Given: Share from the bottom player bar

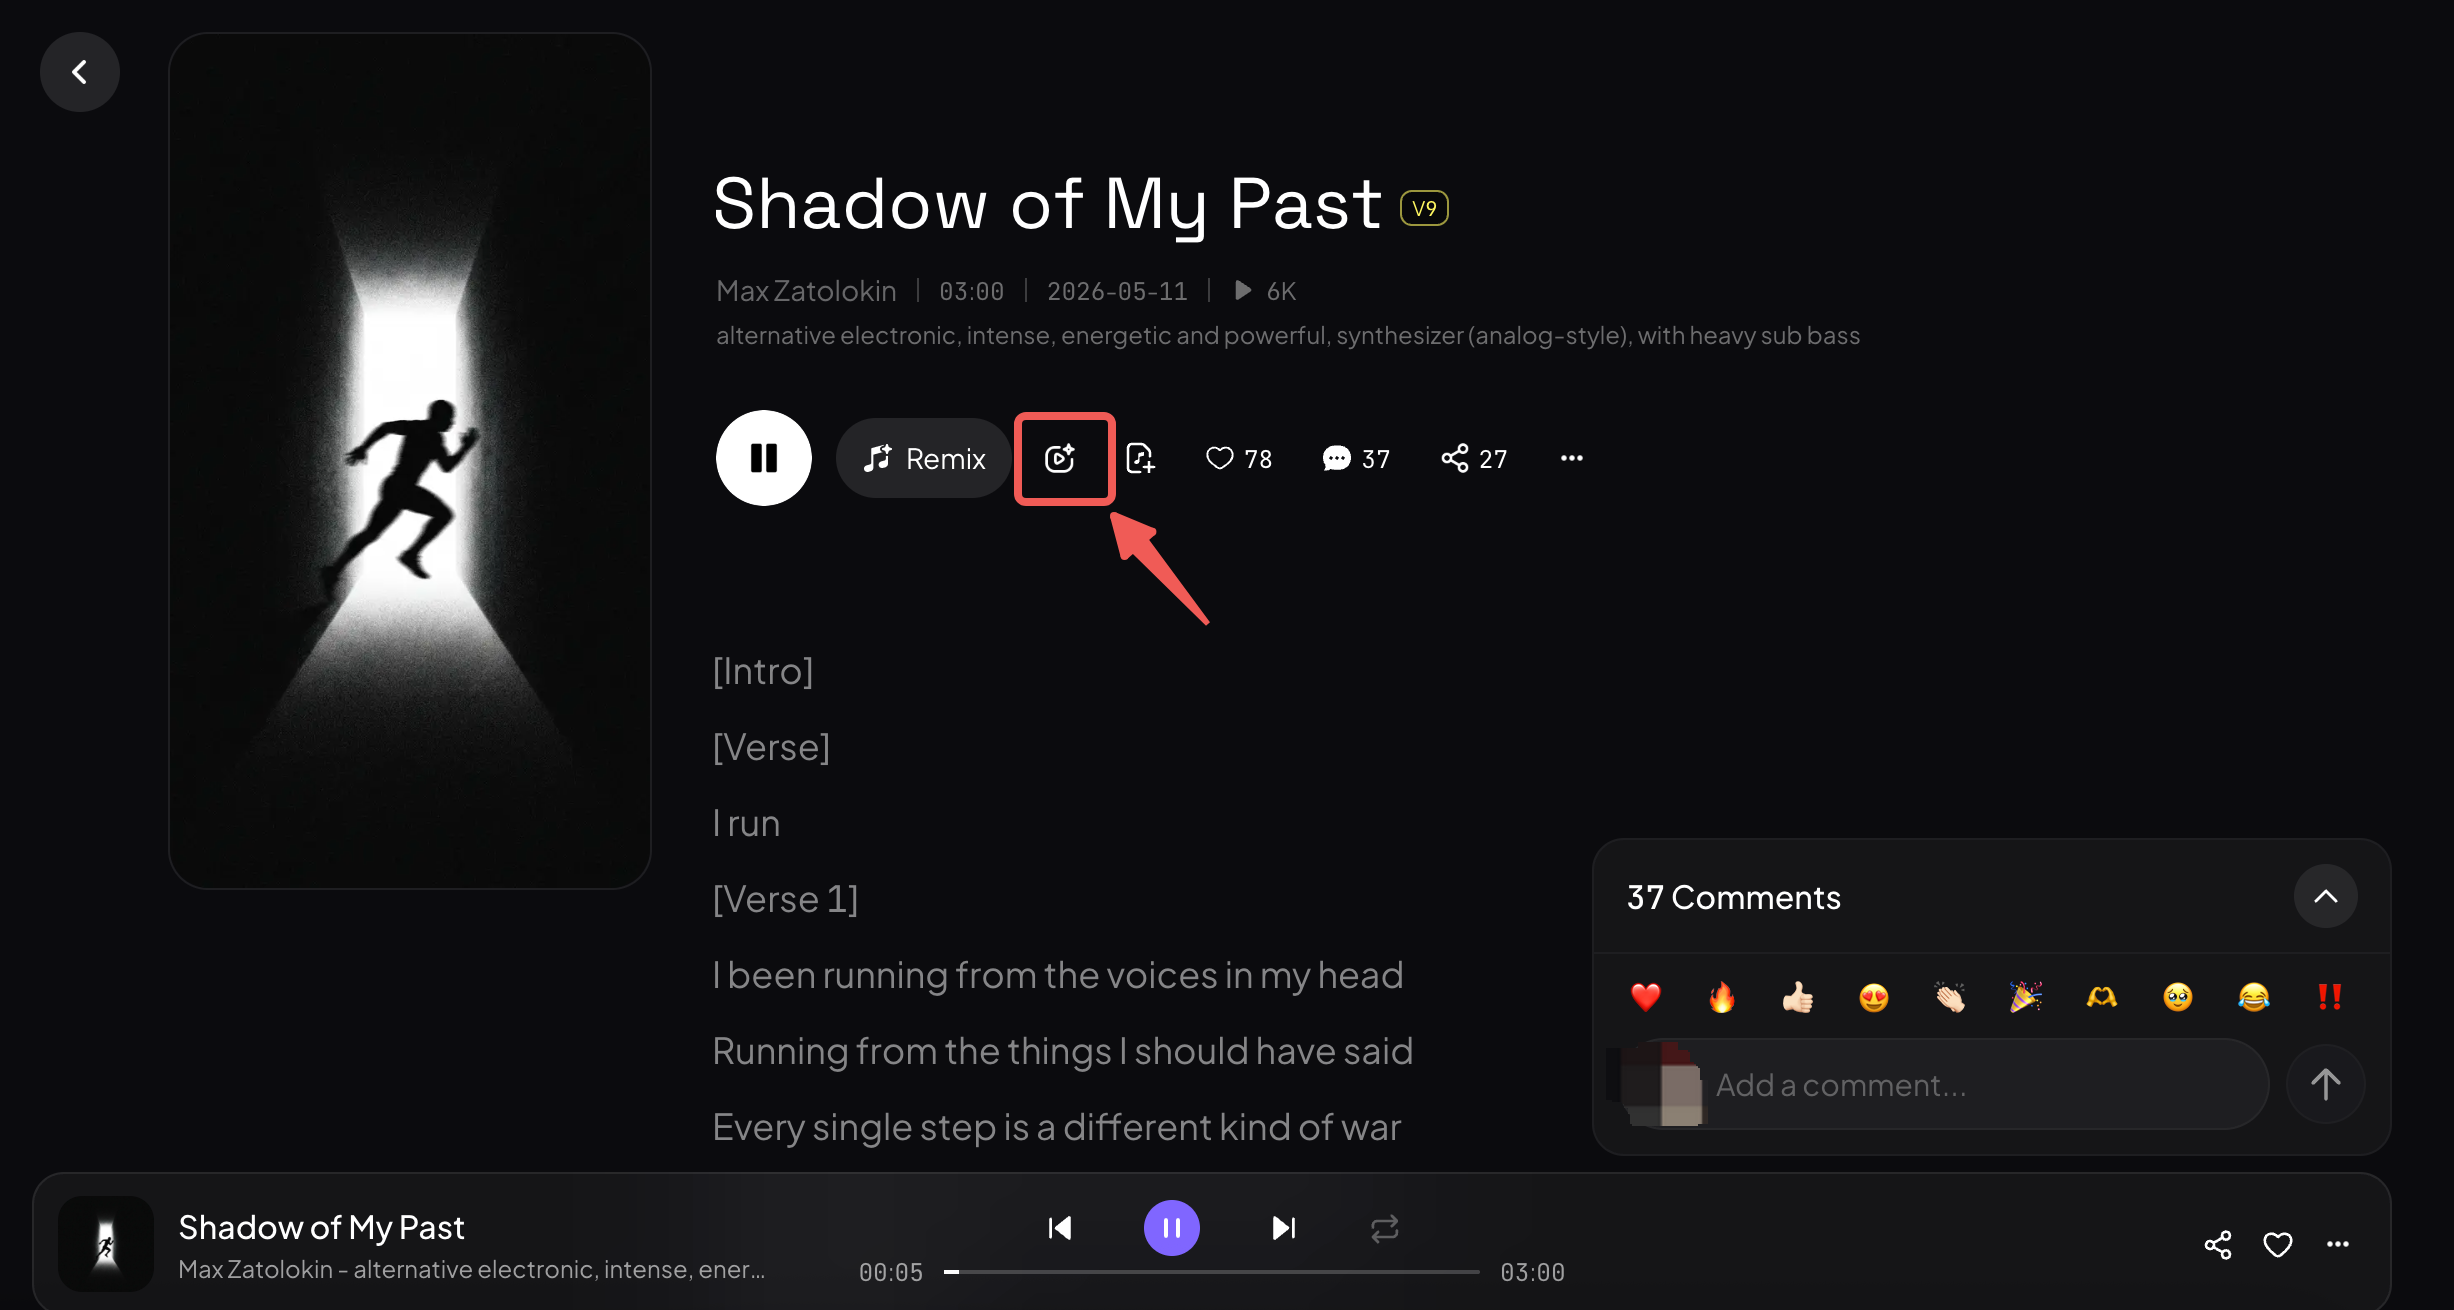Looking at the screenshot, I should pyautogui.click(x=2218, y=1244).
